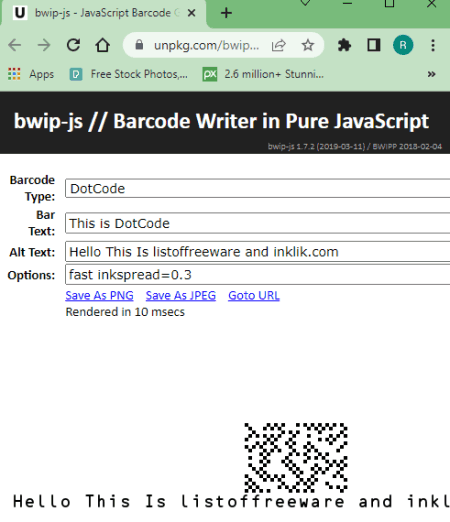Open the profile R avatar menu
The image size is (450, 522).
coord(403,45)
